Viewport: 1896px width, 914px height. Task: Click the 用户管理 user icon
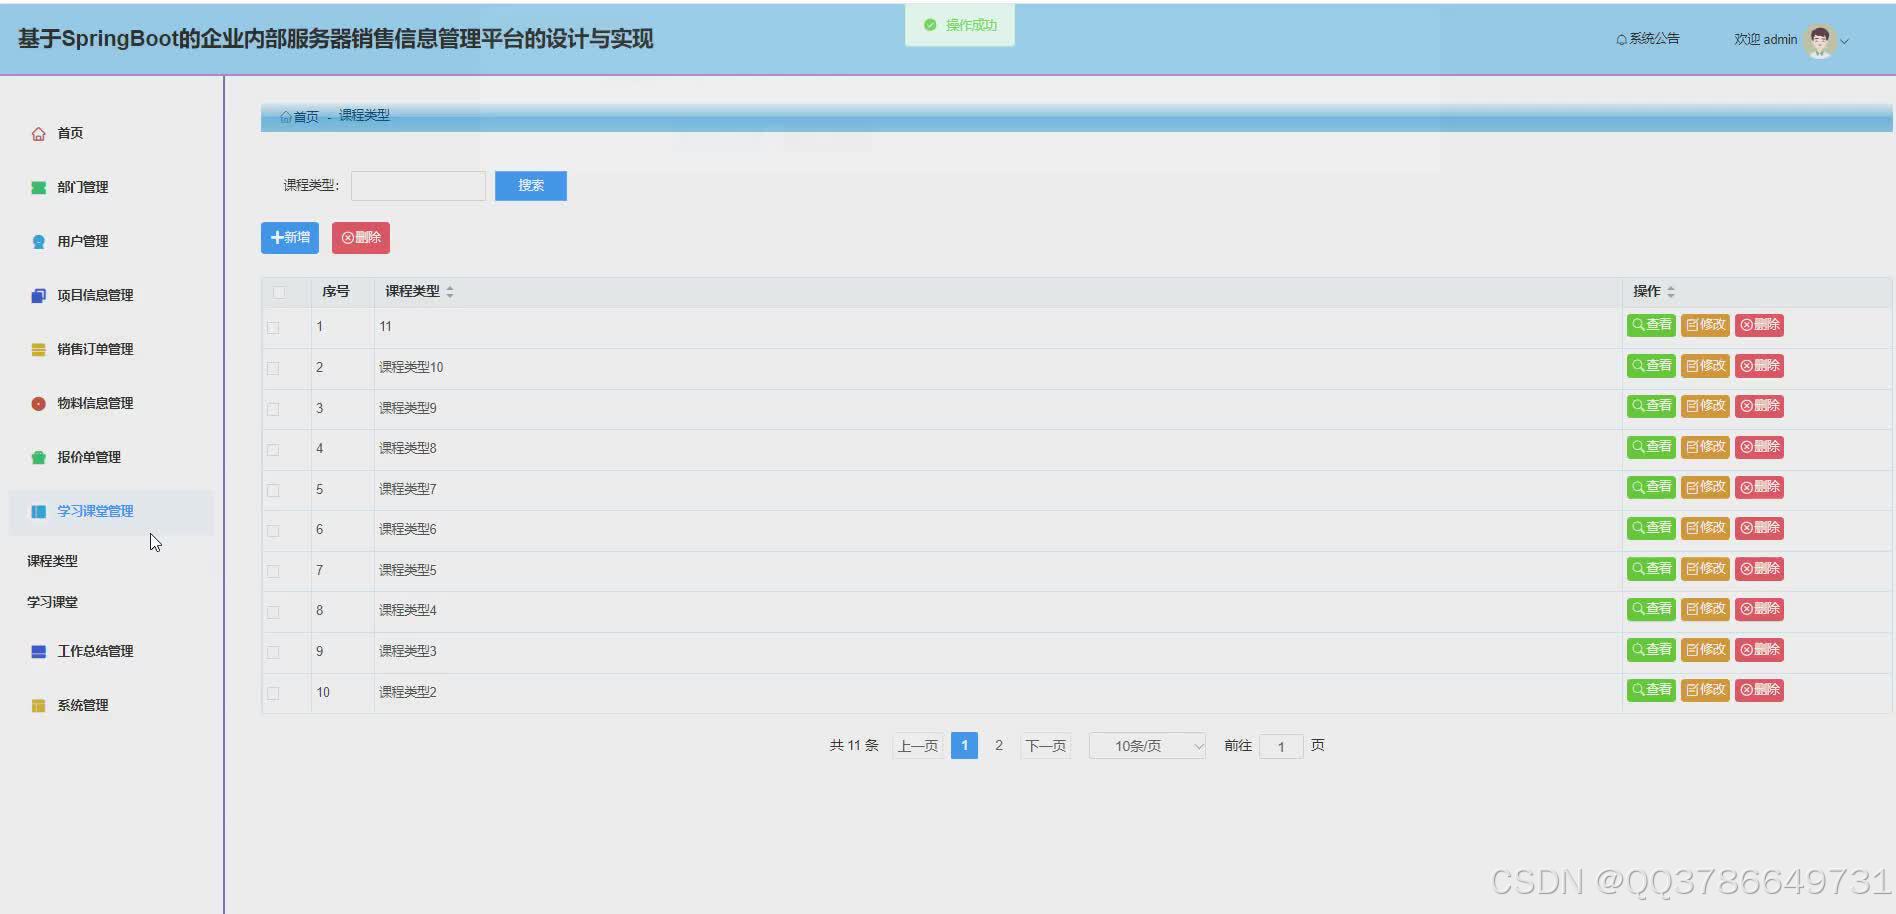point(38,242)
